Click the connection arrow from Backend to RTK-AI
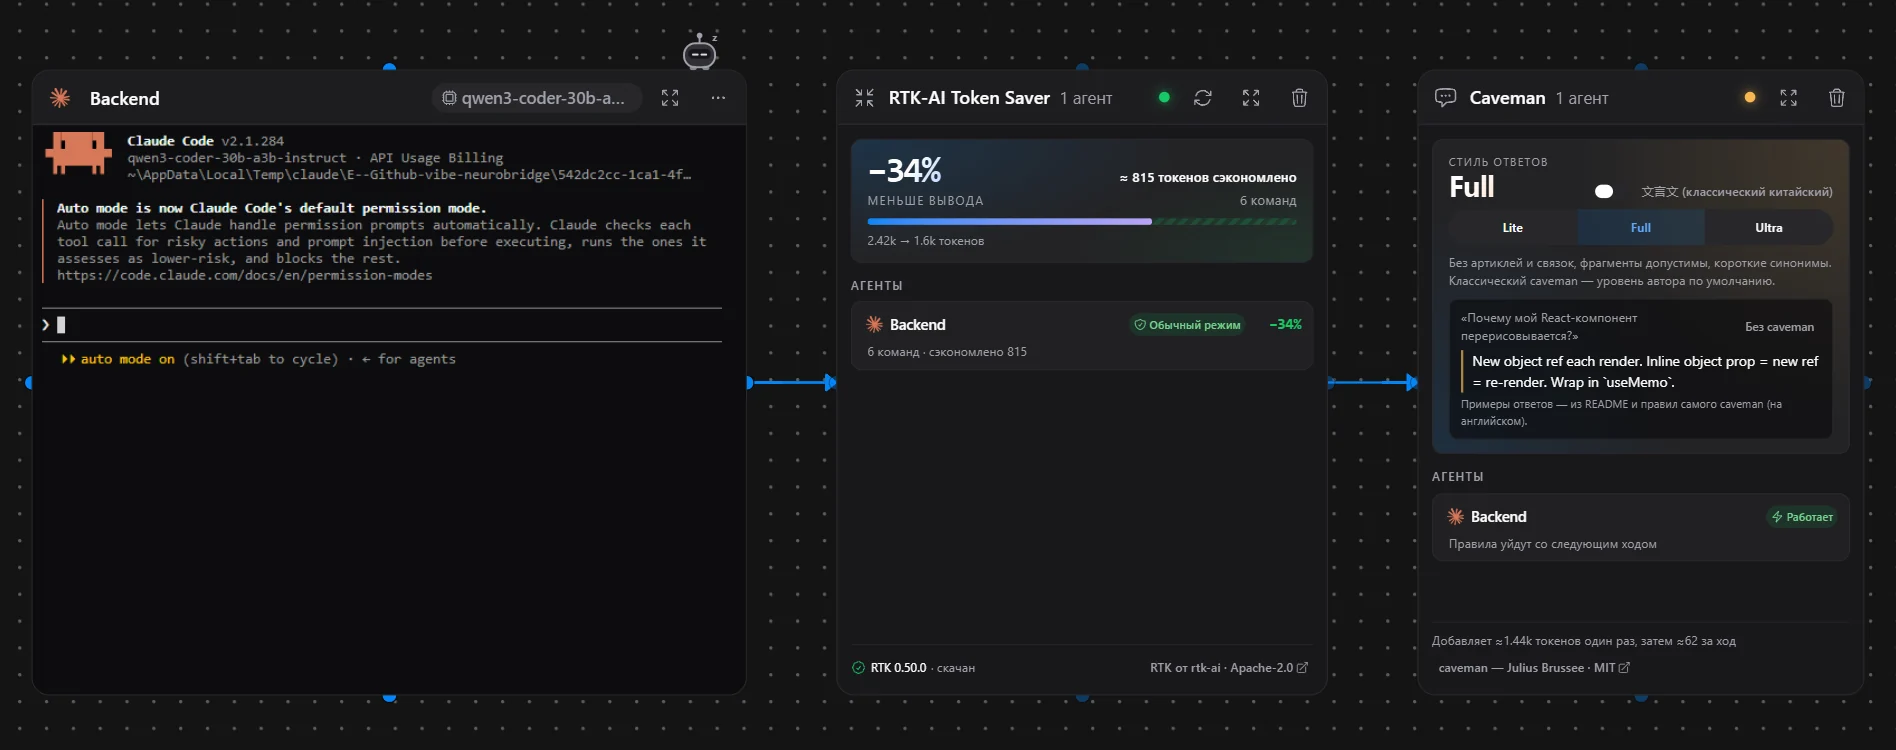The width and height of the screenshot is (1896, 750). pos(793,382)
